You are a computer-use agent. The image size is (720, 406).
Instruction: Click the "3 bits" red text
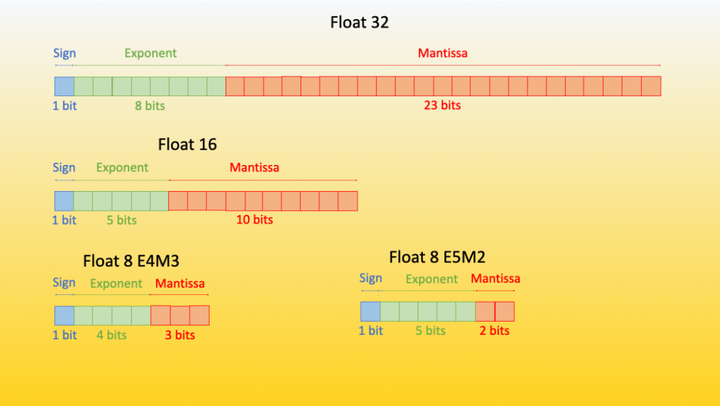(x=180, y=335)
